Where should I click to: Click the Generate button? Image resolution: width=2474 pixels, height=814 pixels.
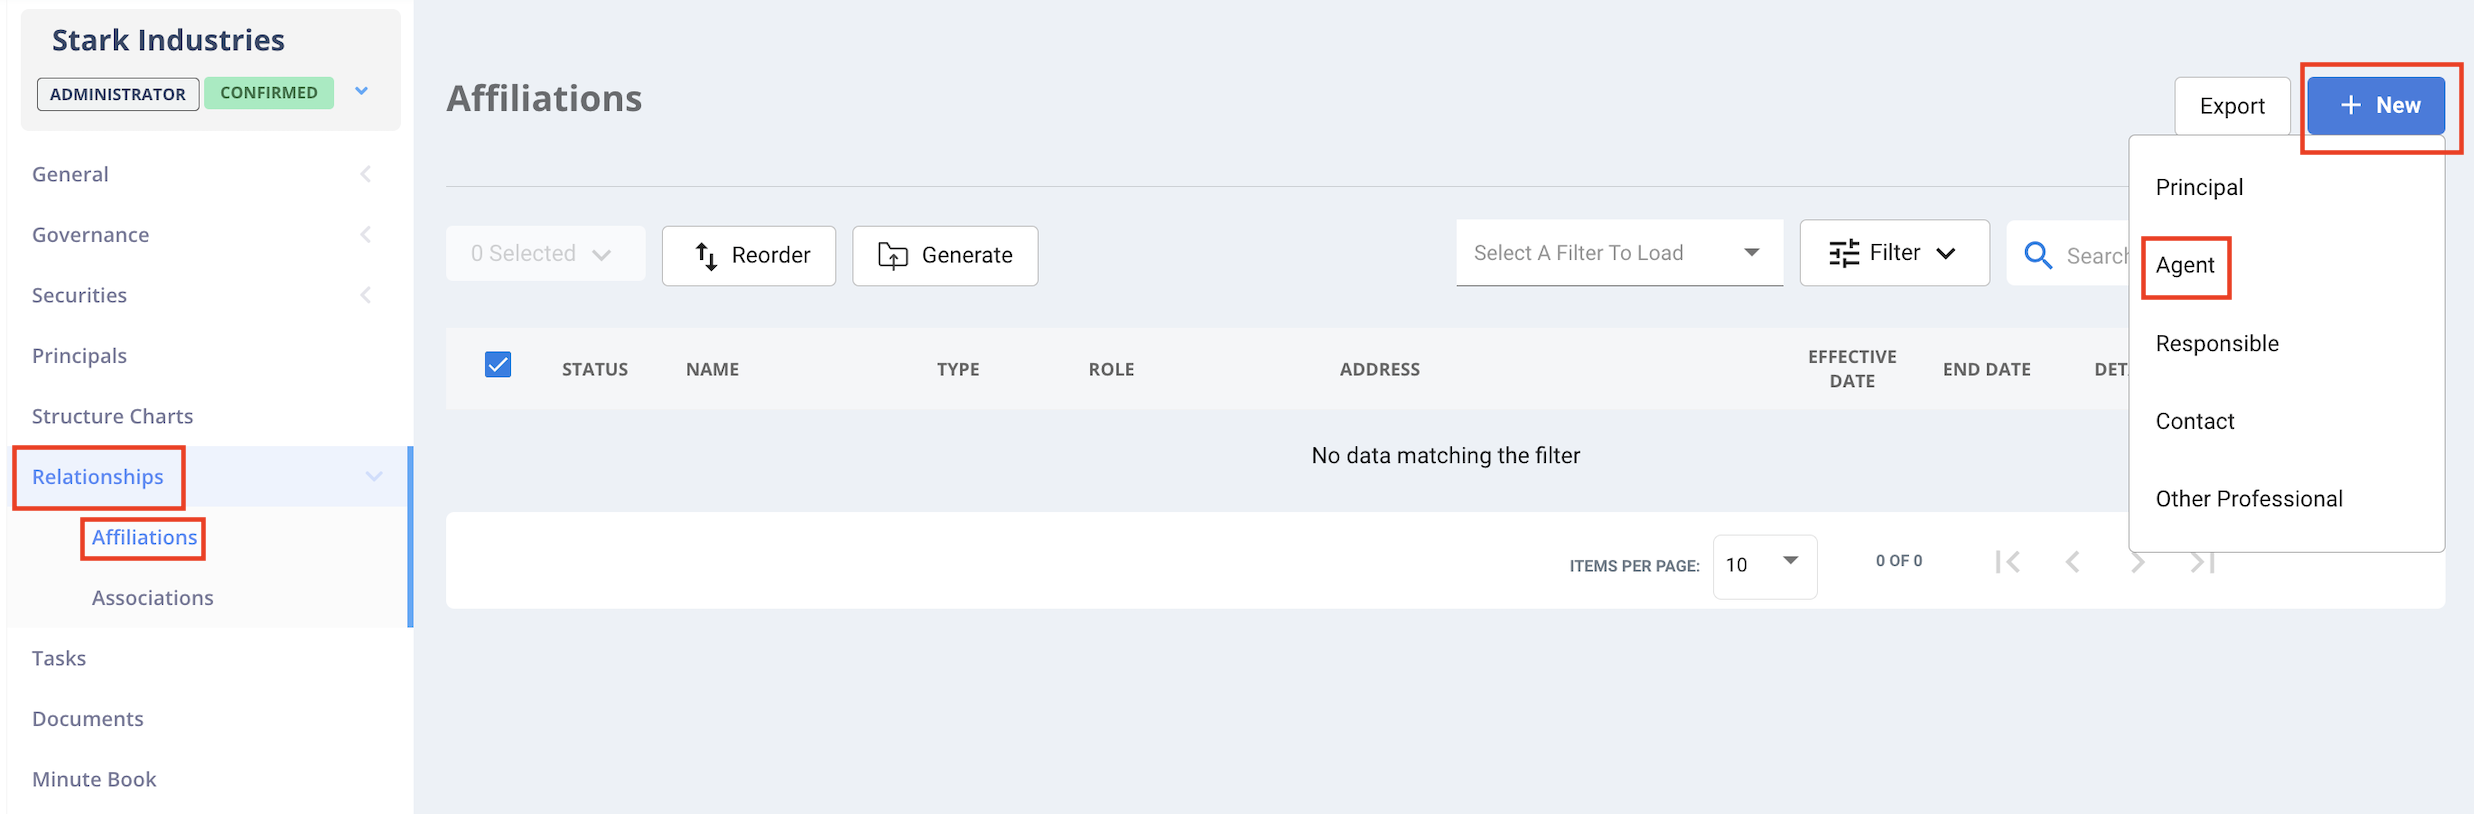click(x=945, y=256)
